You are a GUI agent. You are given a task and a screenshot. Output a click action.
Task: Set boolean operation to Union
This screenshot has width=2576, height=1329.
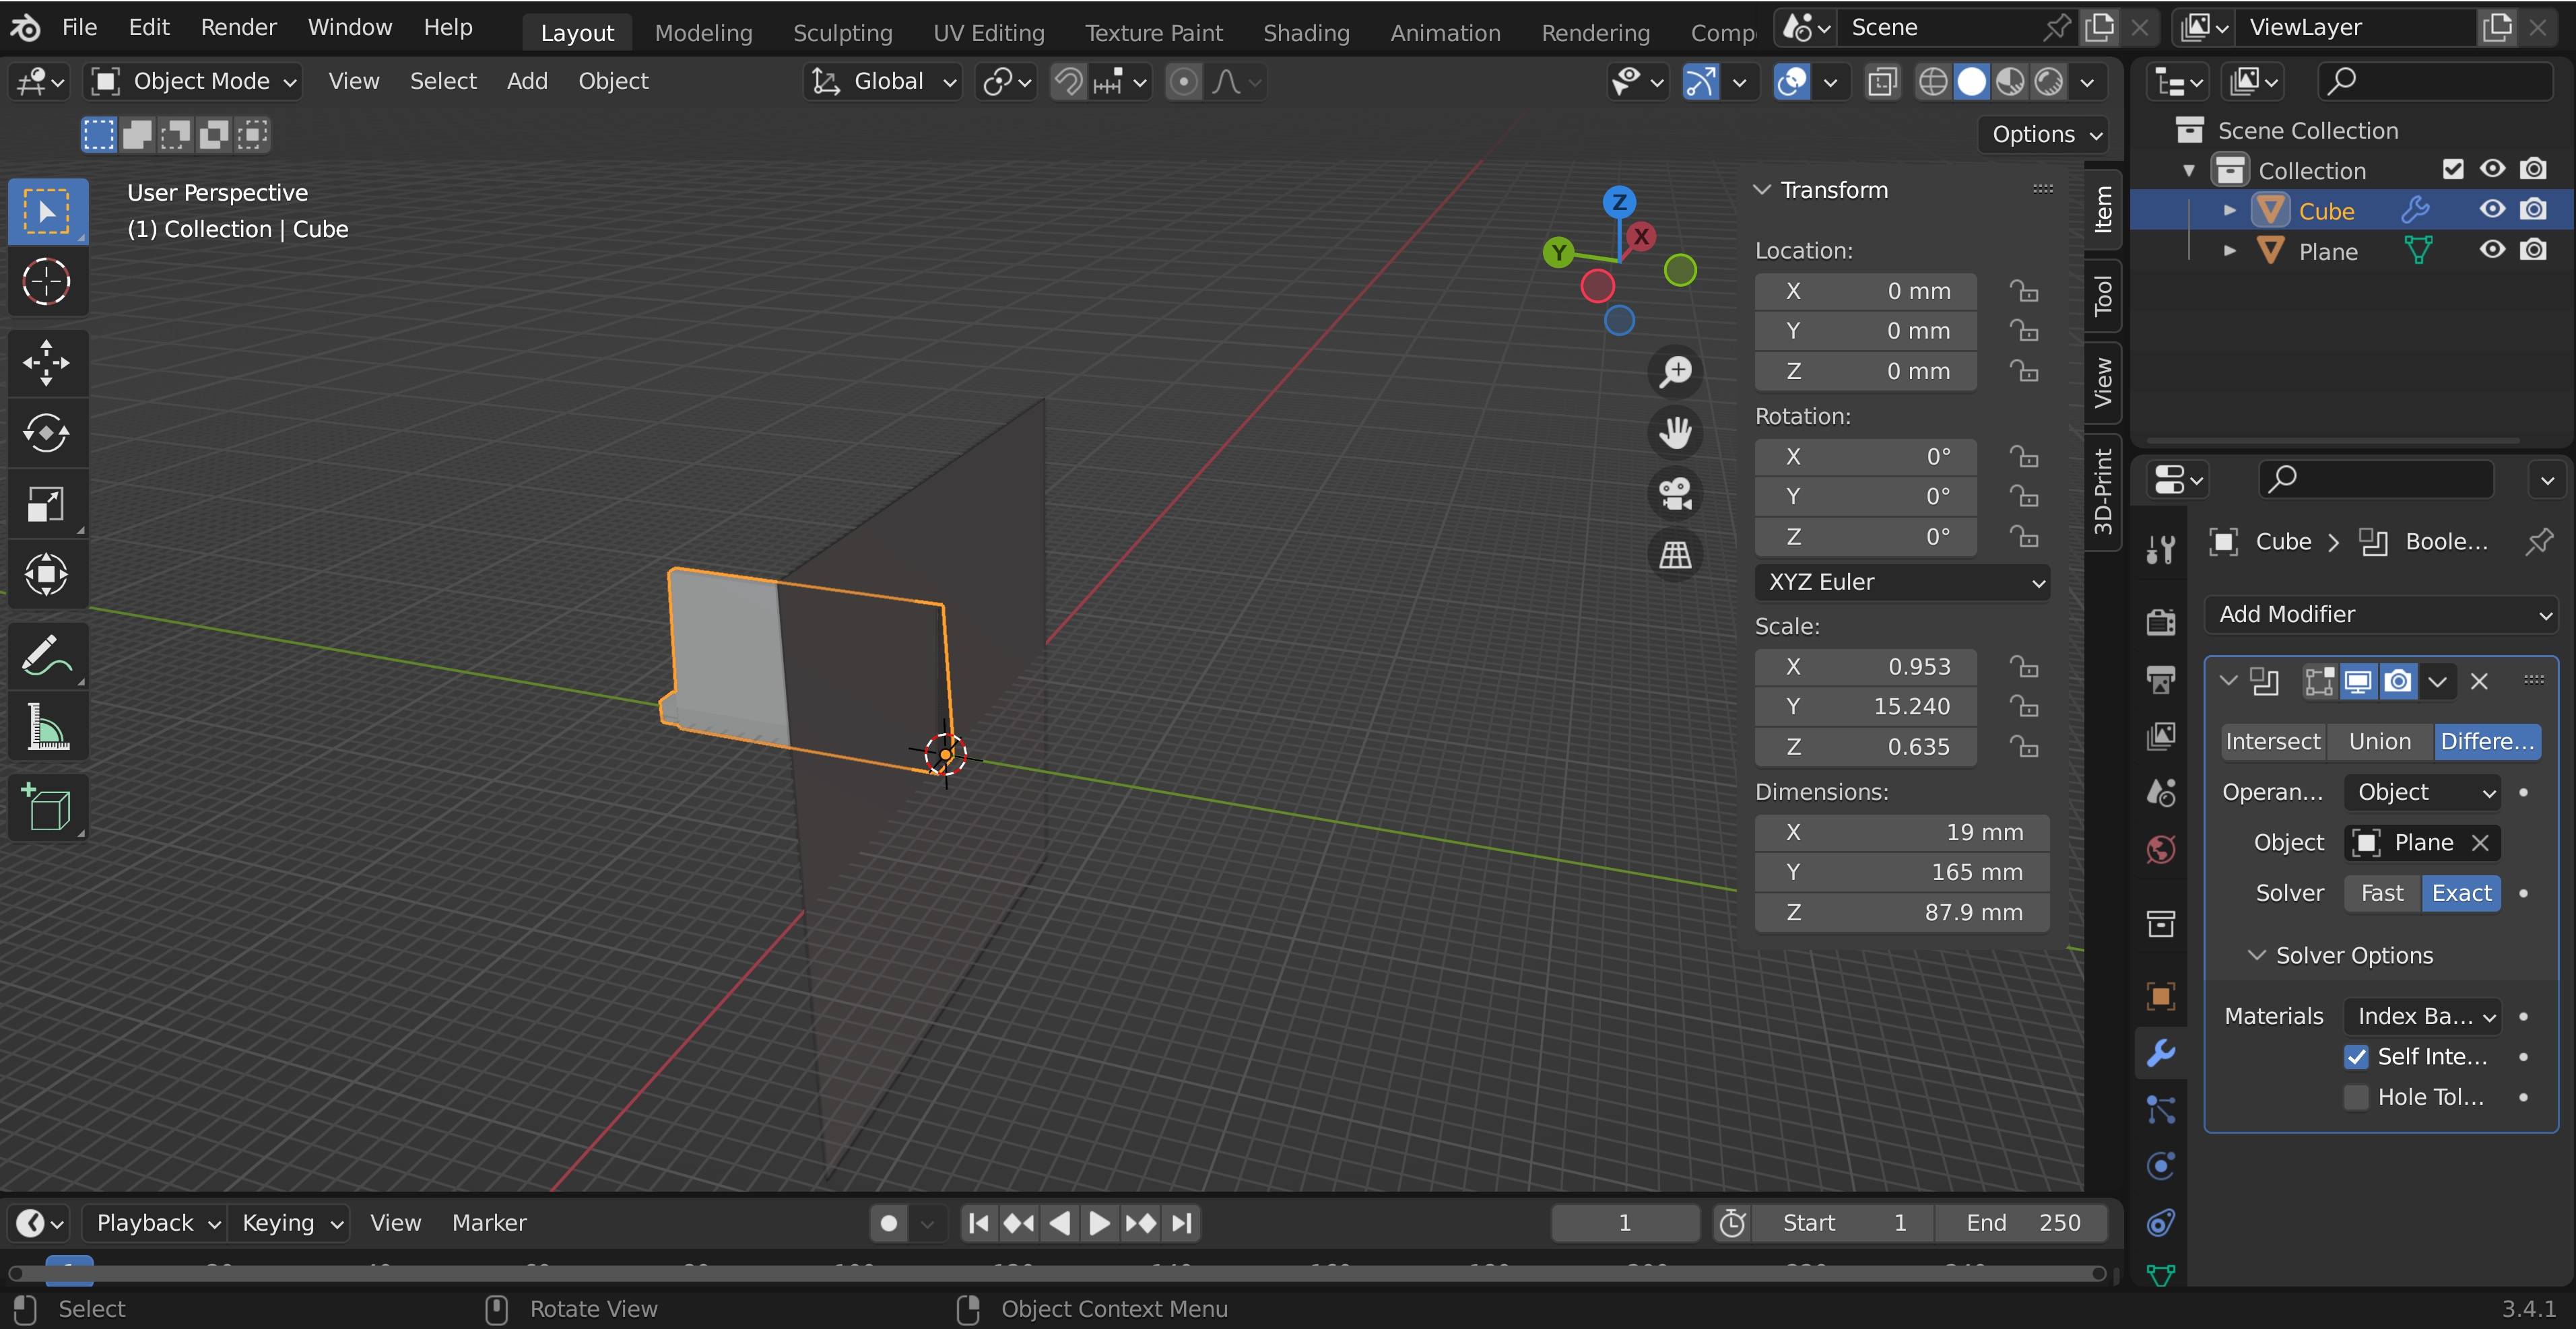(x=2380, y=742)
